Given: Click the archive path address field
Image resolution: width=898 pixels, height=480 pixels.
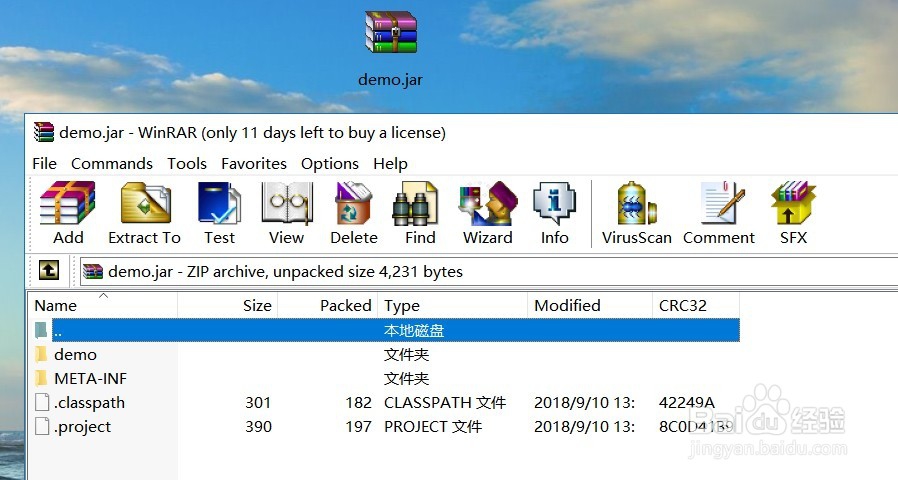Looking at the screenshot, I should [x=489, y=272].
